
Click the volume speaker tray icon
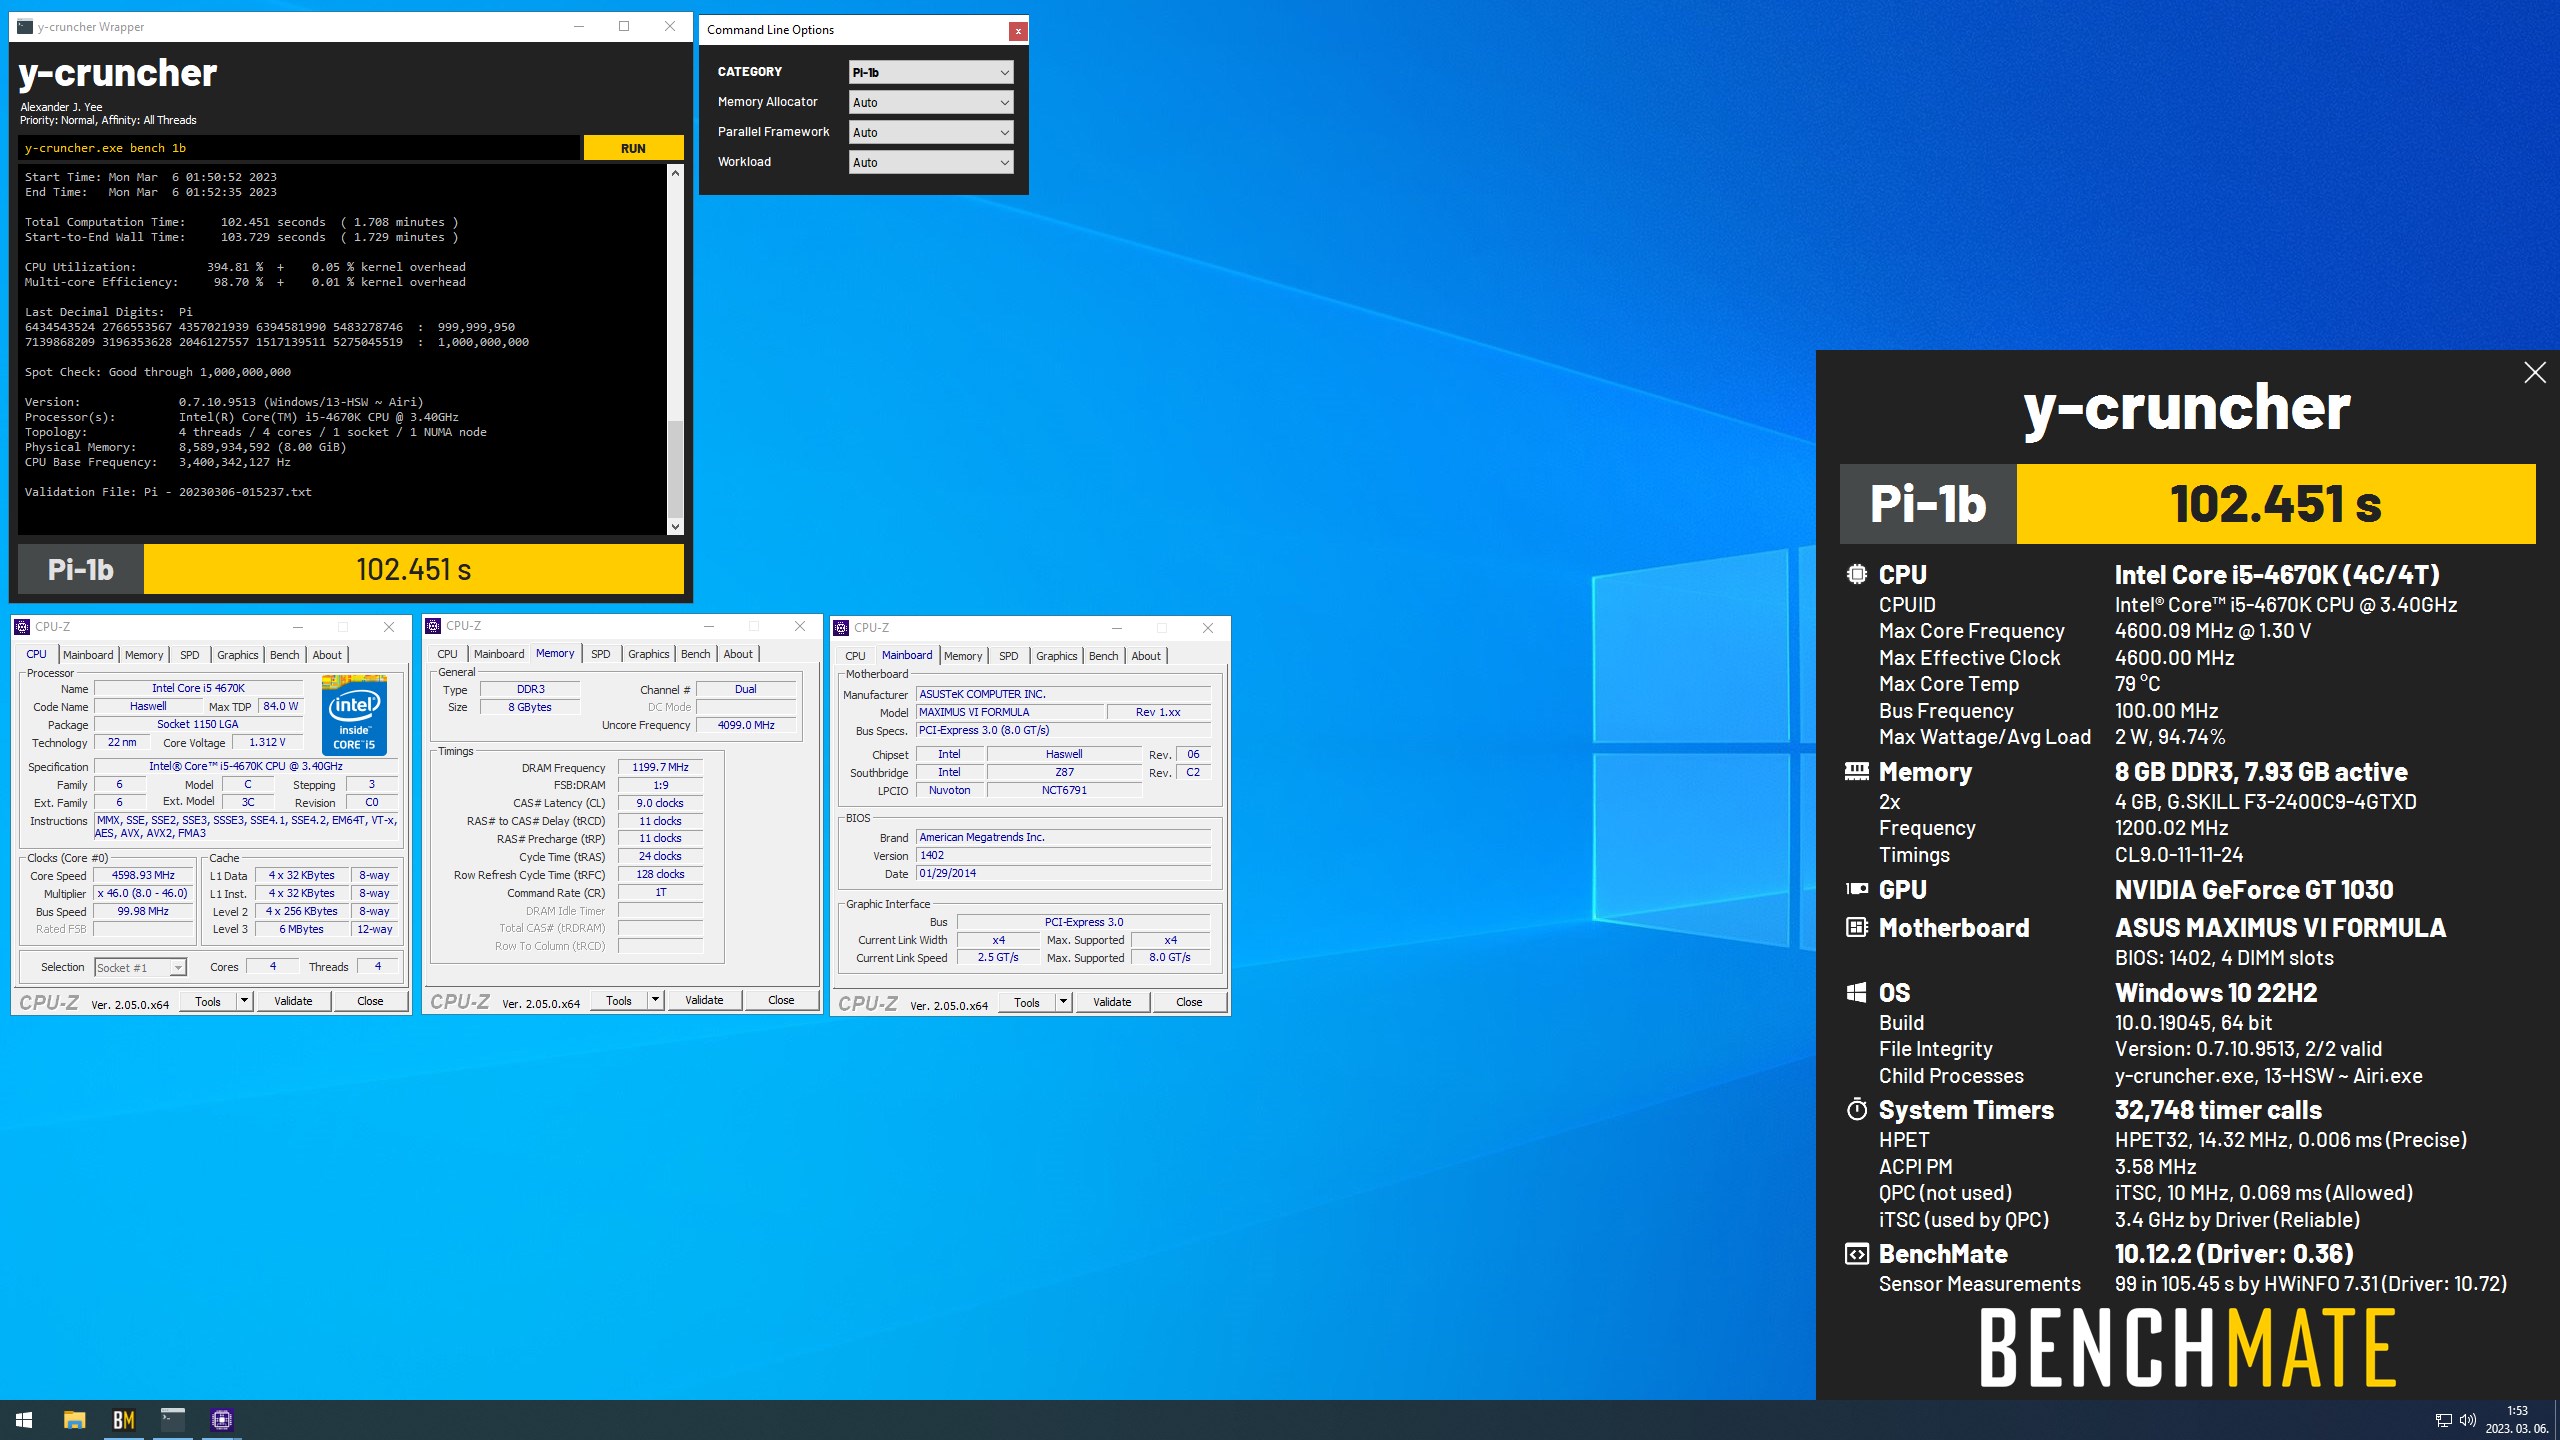point(2468,1420)
